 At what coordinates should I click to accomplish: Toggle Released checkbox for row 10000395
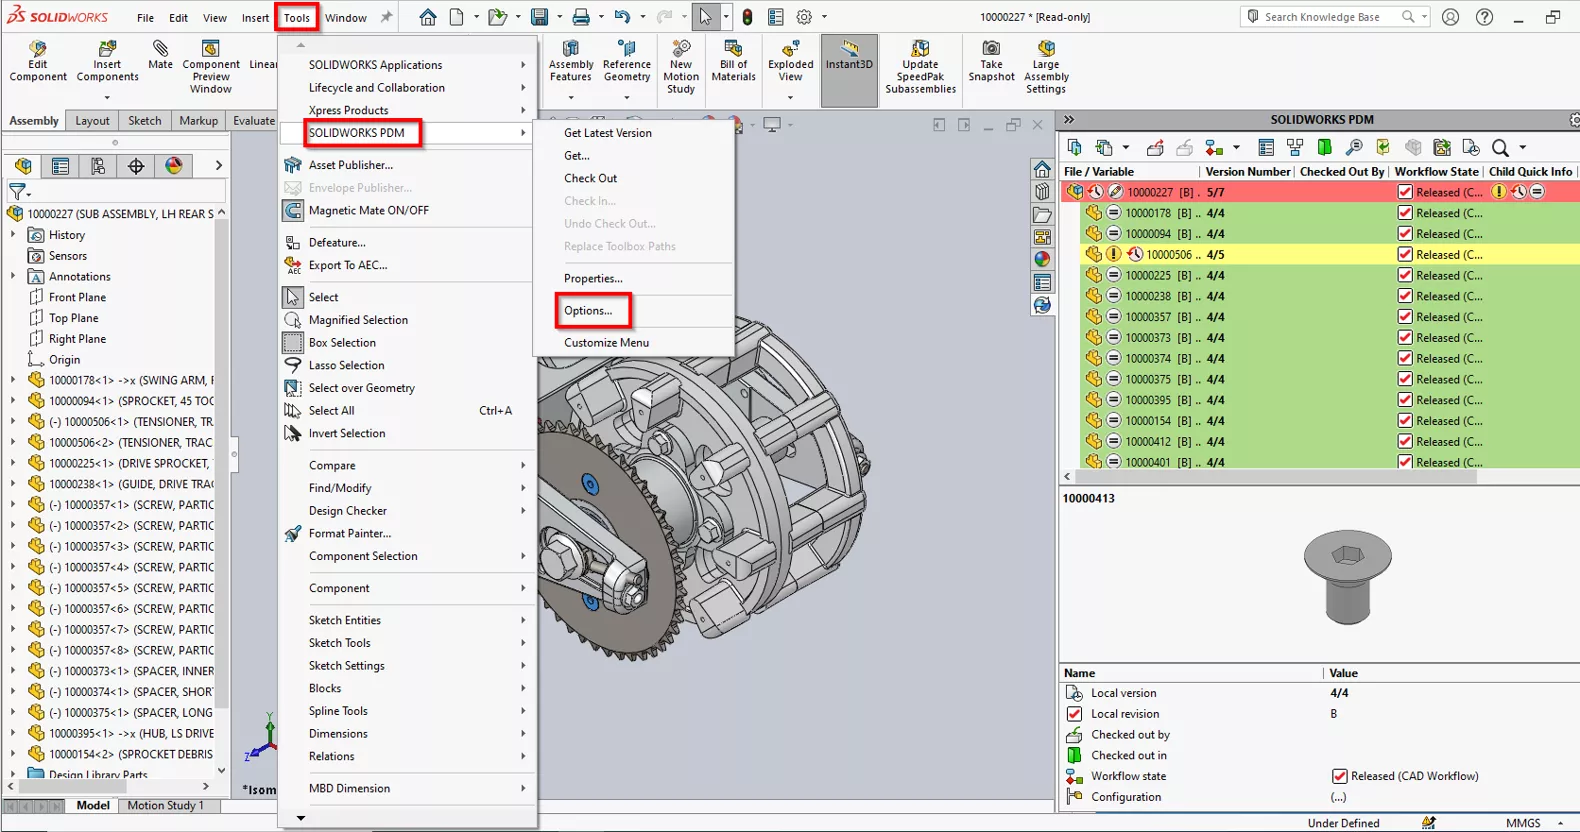(x=1405, y=400)
